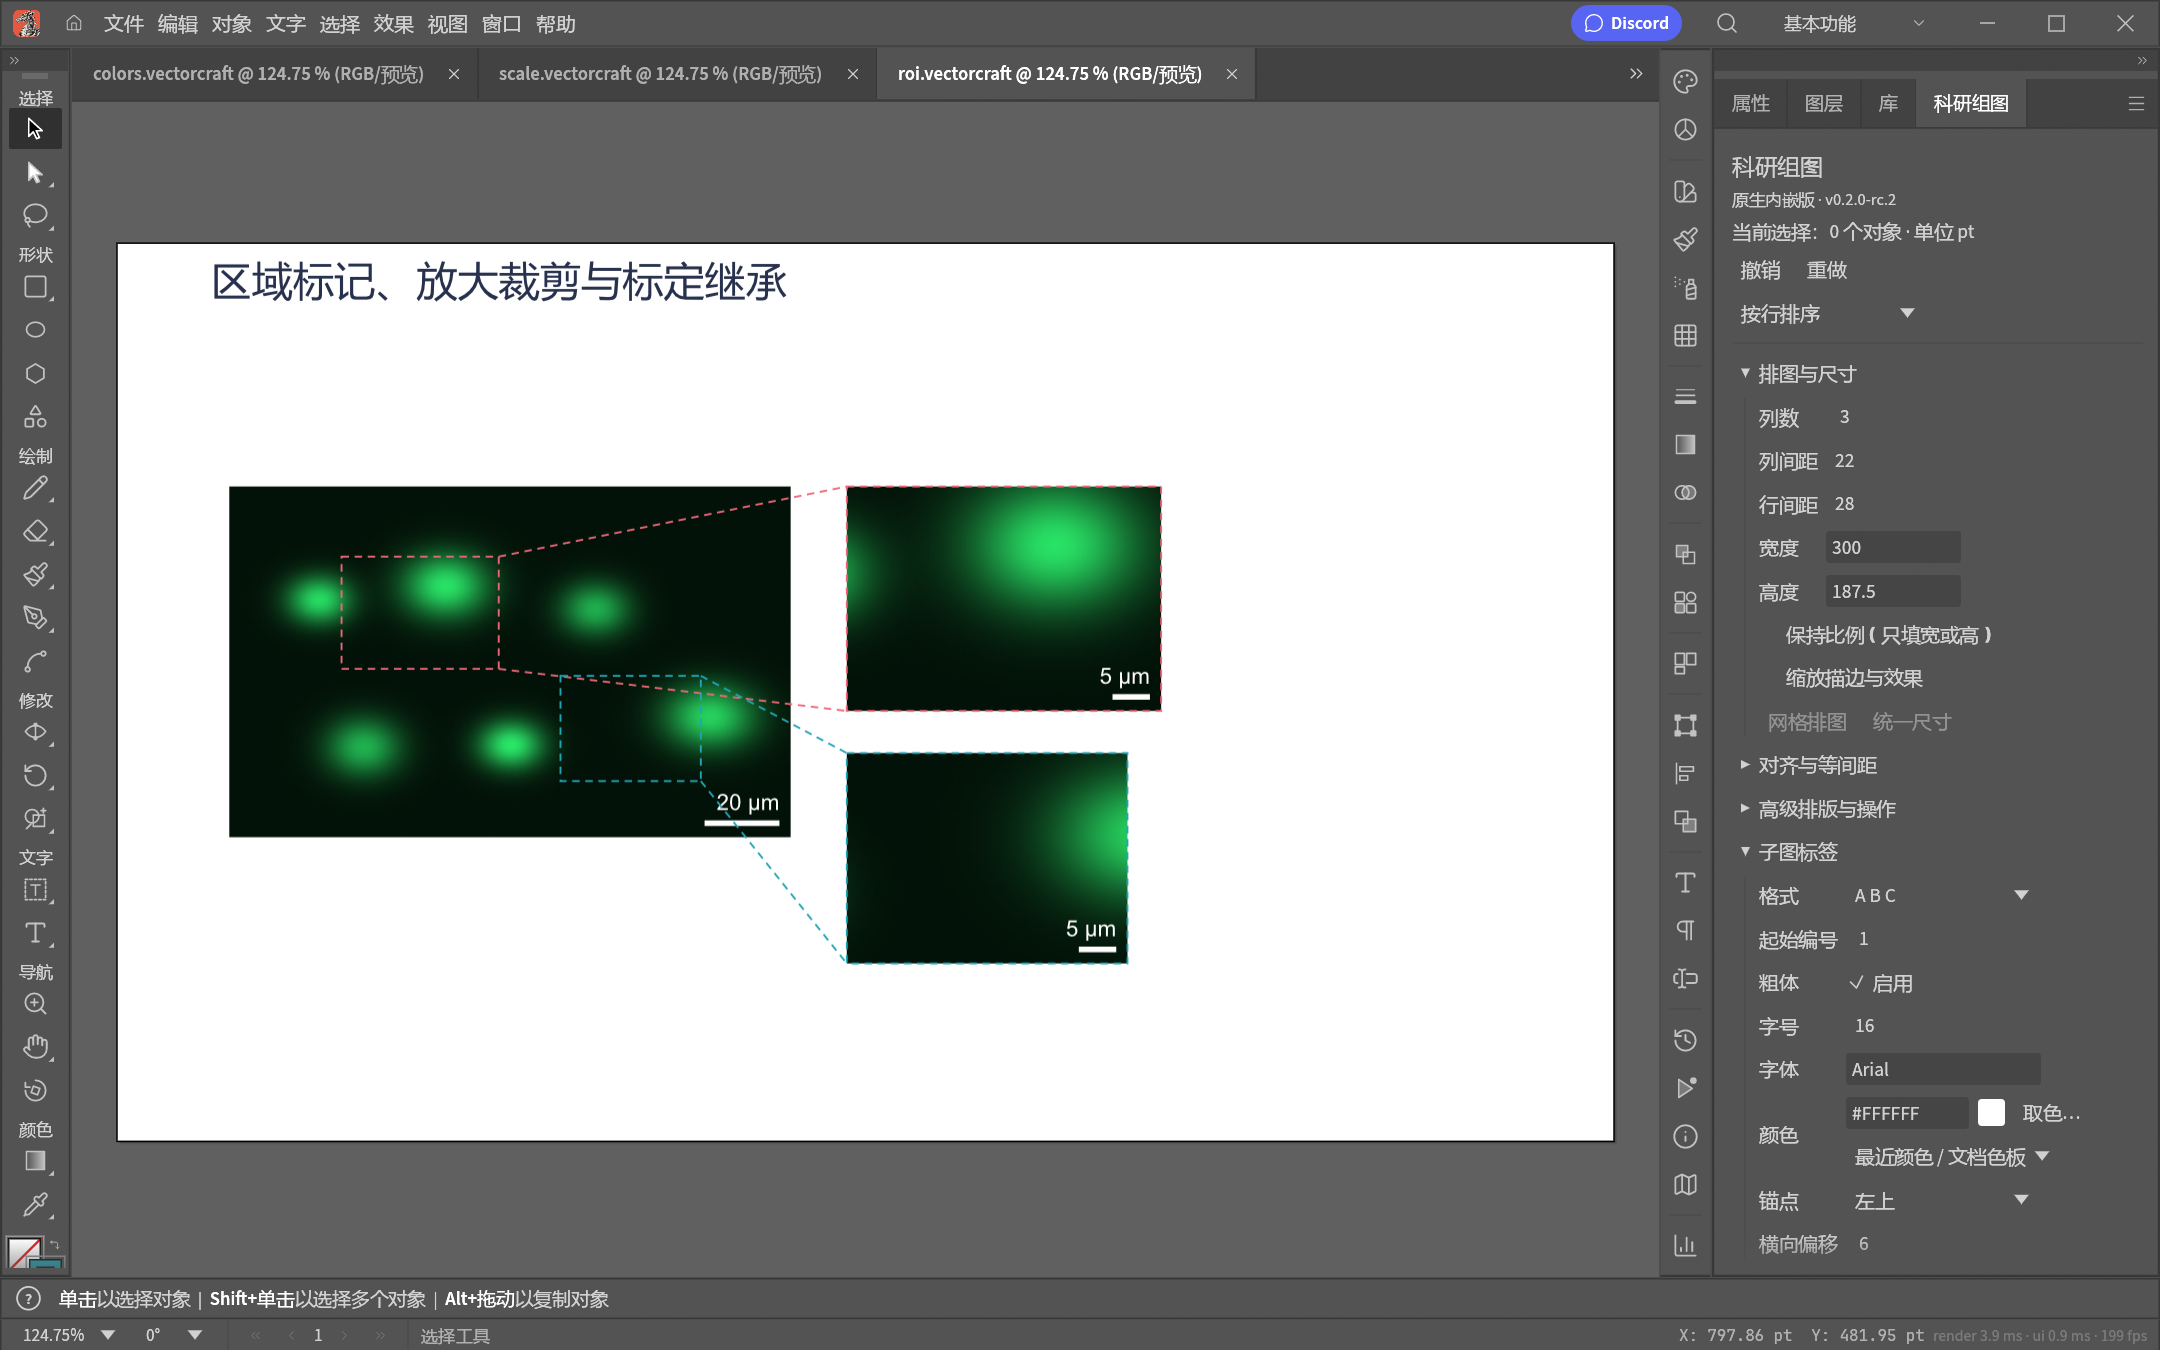
Task: Click the 字体 Arial input field
Action: coord(1942,1069)
